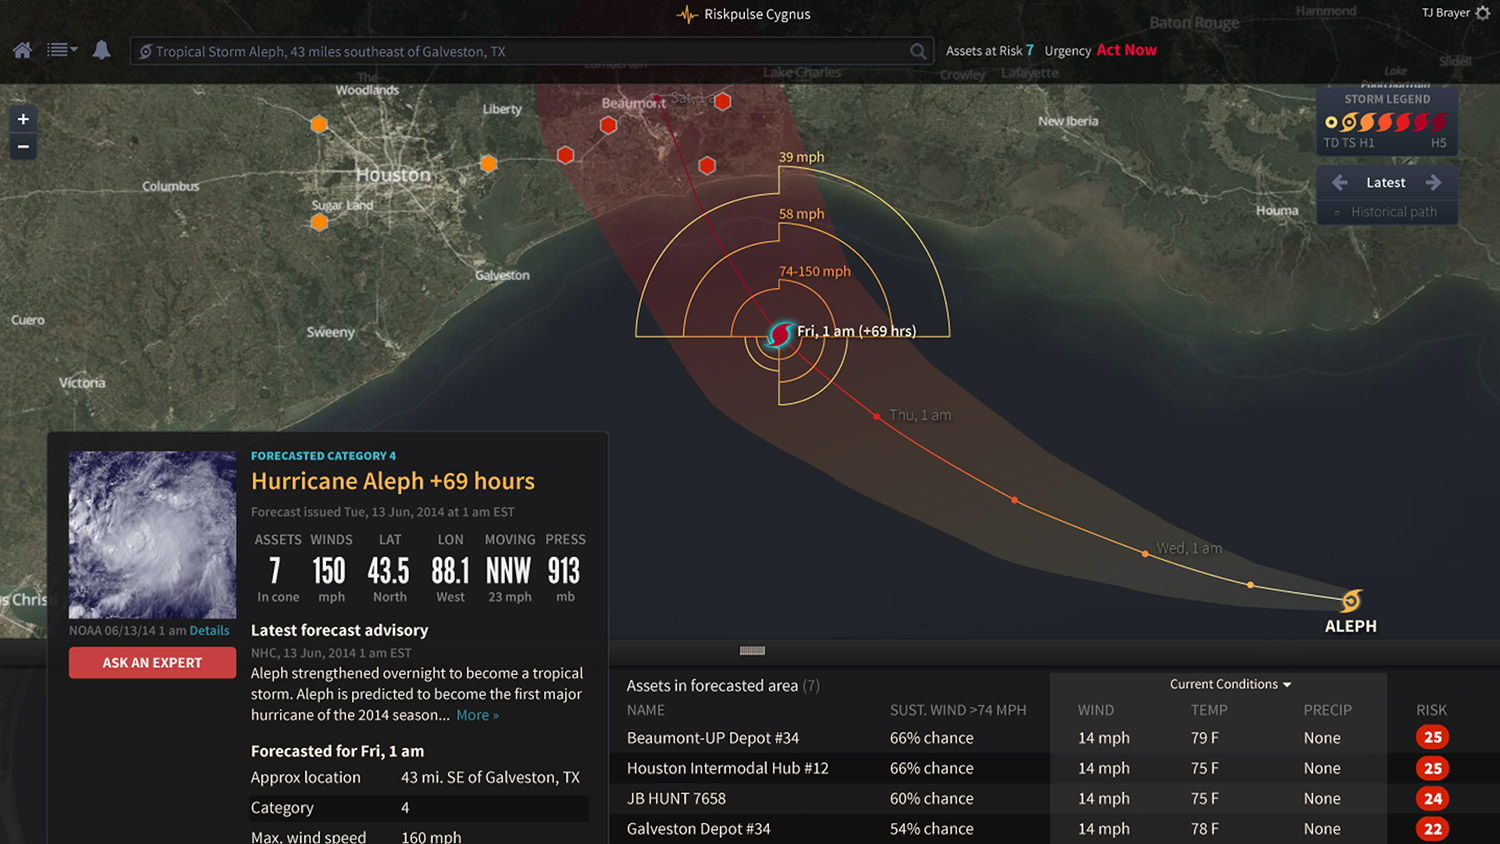Sort by SUST. WIND >74 MPH header
1500x844 pixels.
point(958,710)
